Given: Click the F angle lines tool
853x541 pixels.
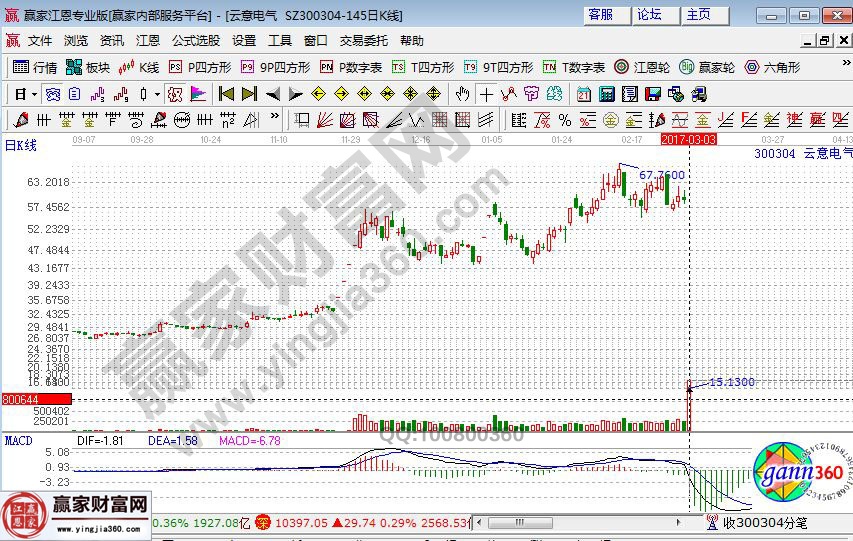Looking at the screenshot, I should tap(749, 120).
